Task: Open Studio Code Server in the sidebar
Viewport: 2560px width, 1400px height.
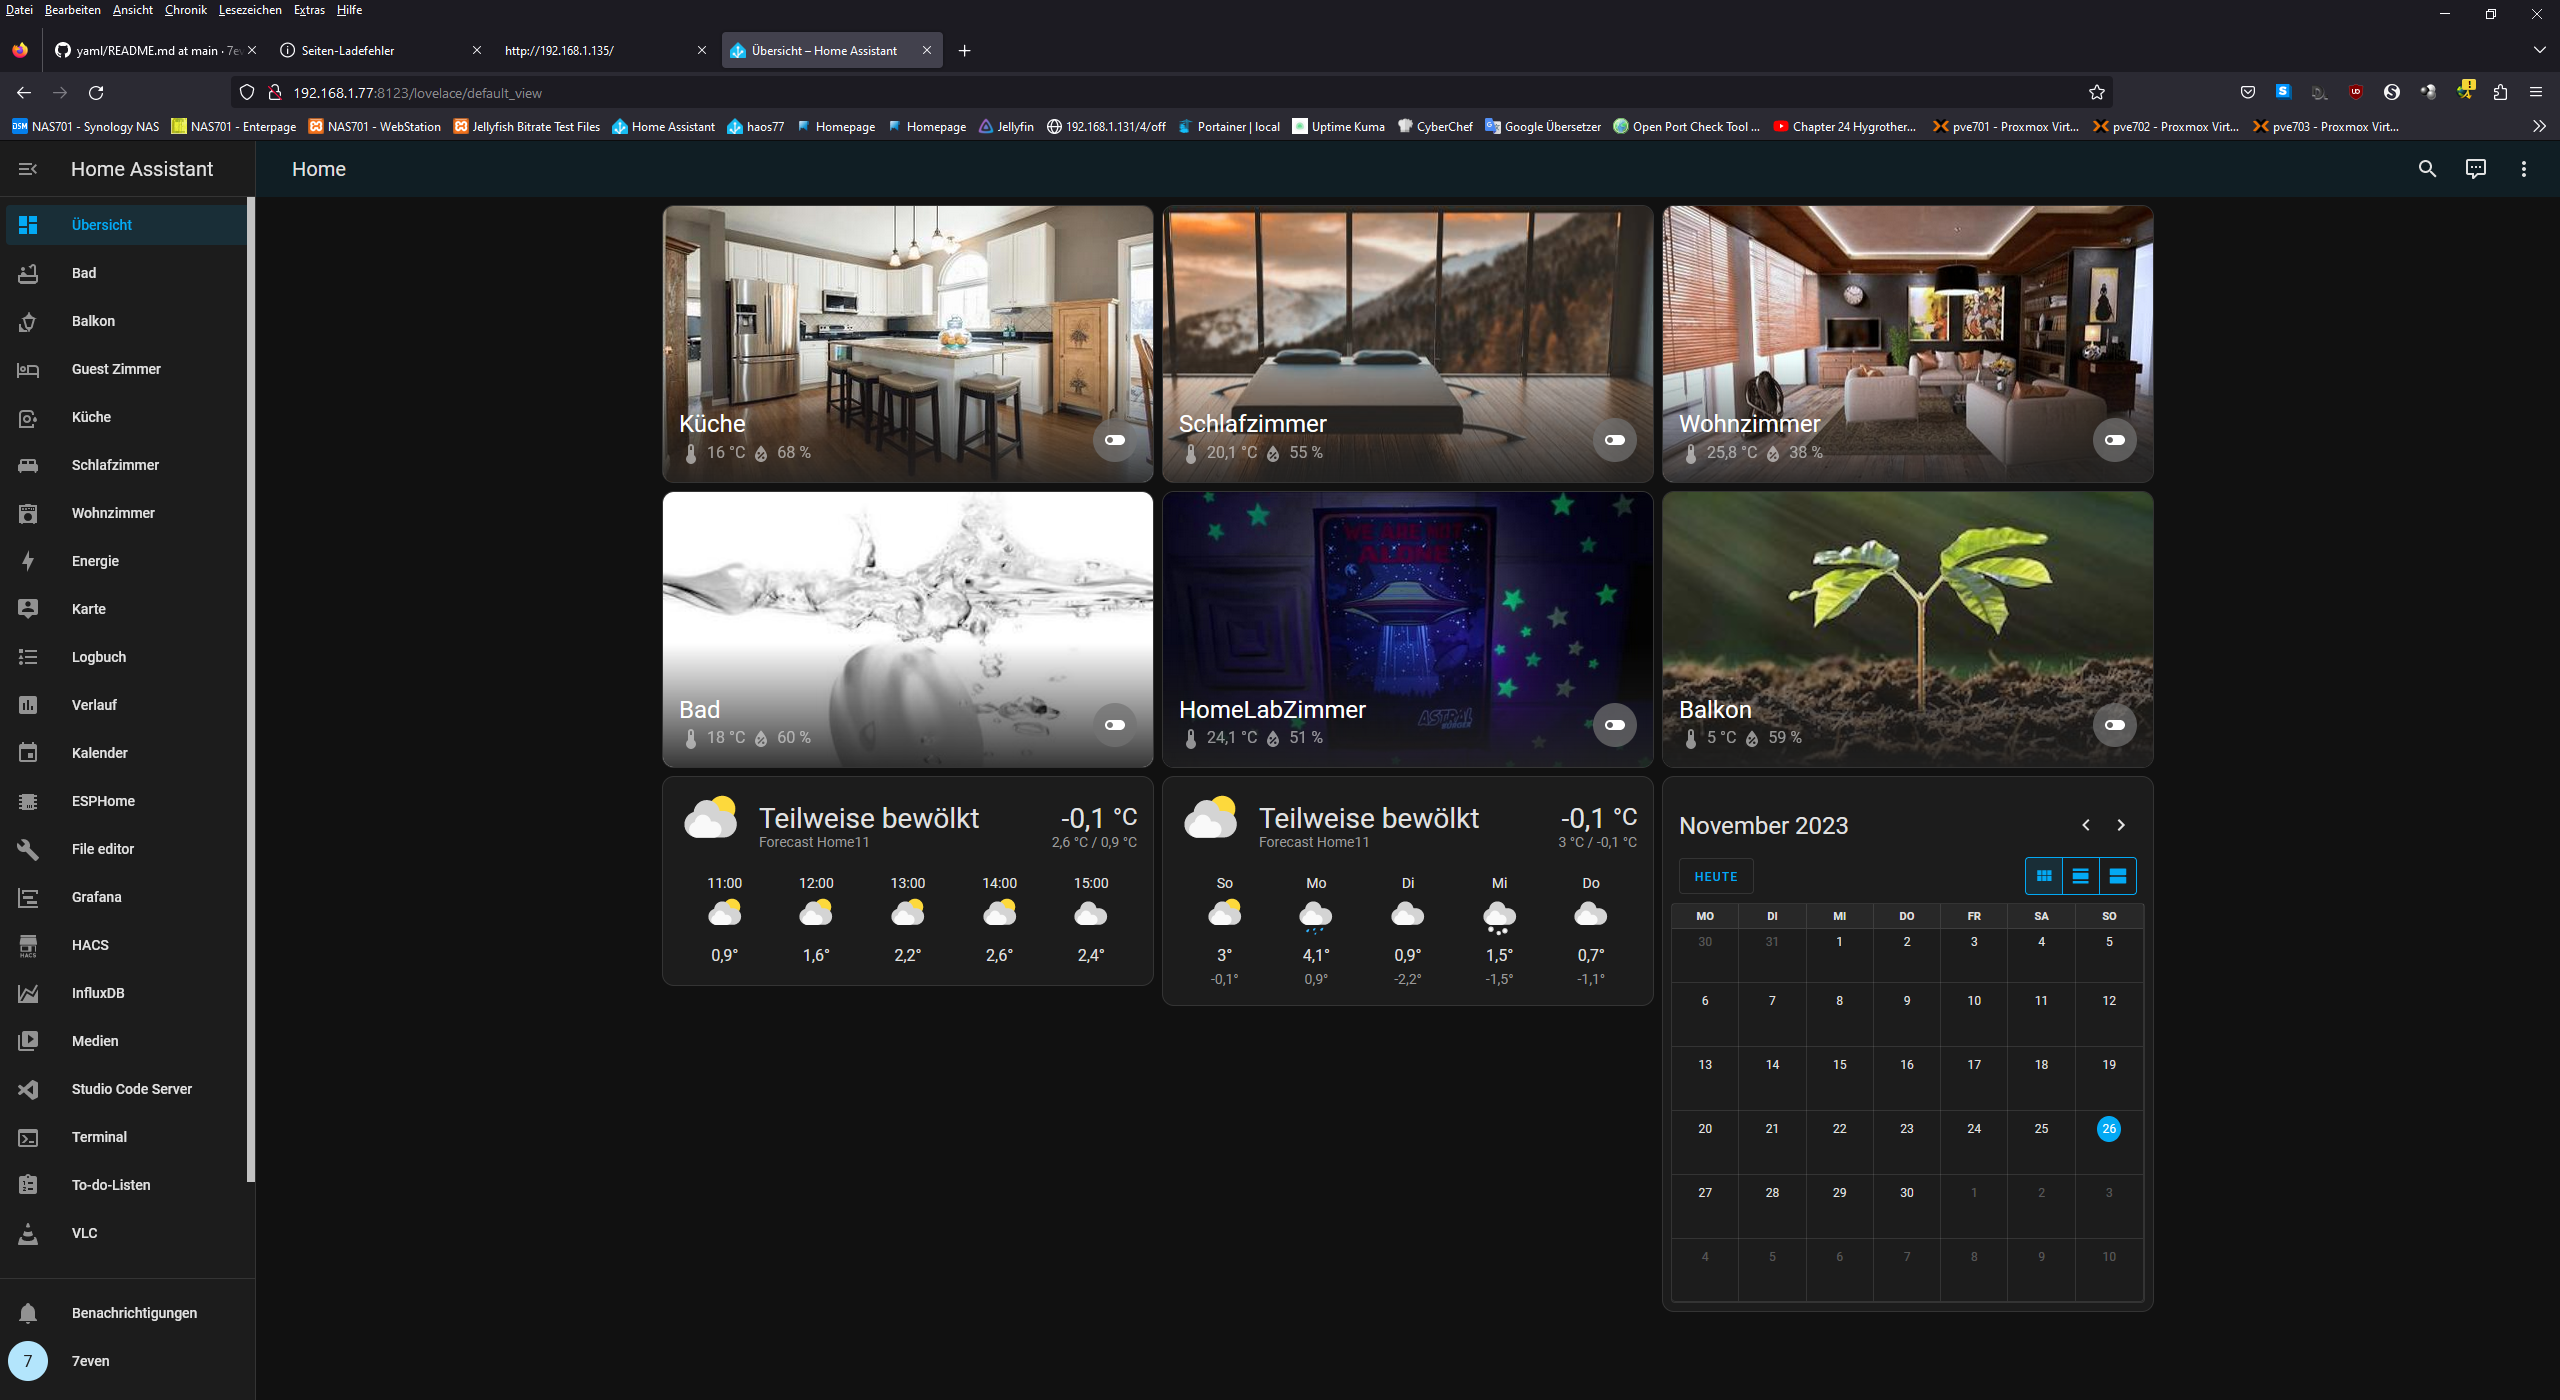Action: [131, 1089]
